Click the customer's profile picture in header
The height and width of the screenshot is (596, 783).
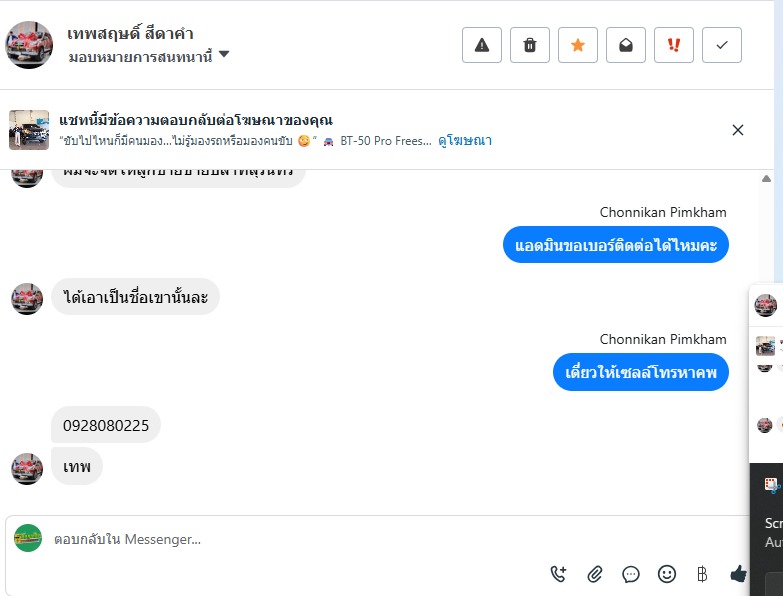coord(29,45)
